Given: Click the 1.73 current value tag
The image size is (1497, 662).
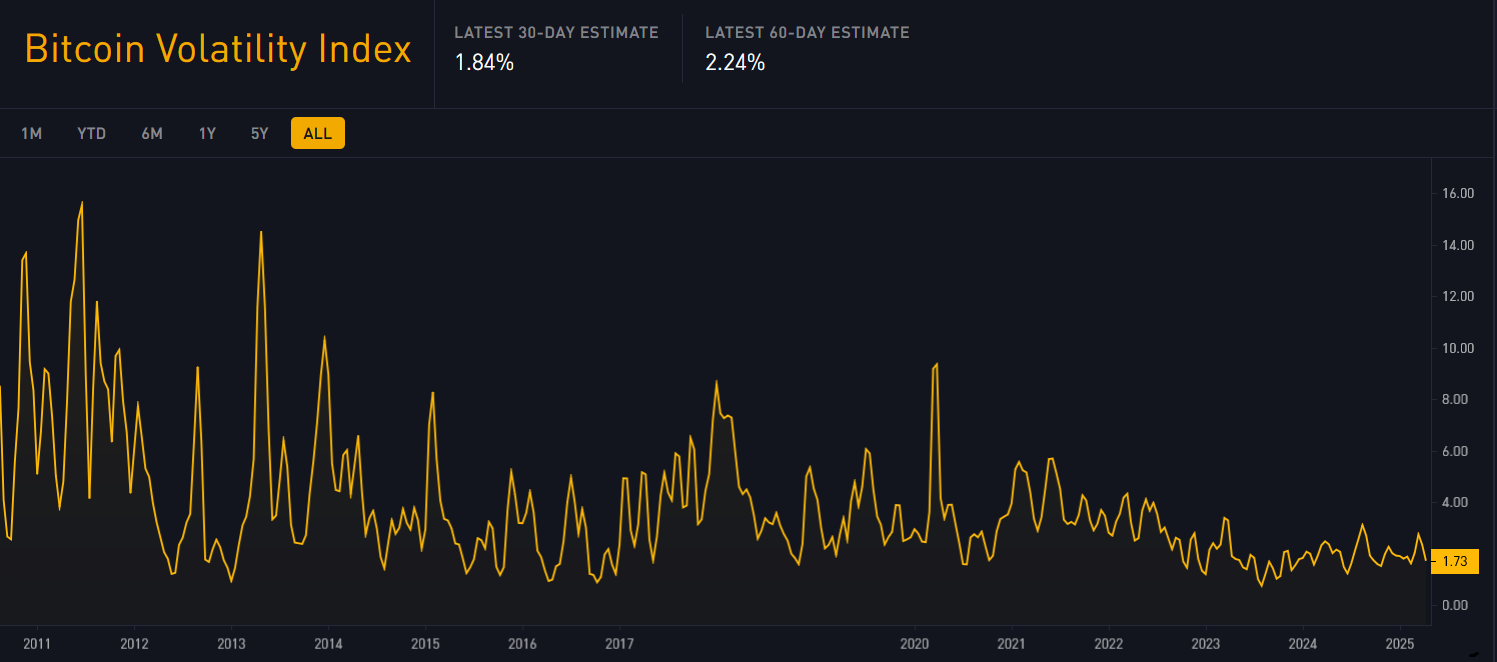Looking at the screenshot, I should 1455,562.
